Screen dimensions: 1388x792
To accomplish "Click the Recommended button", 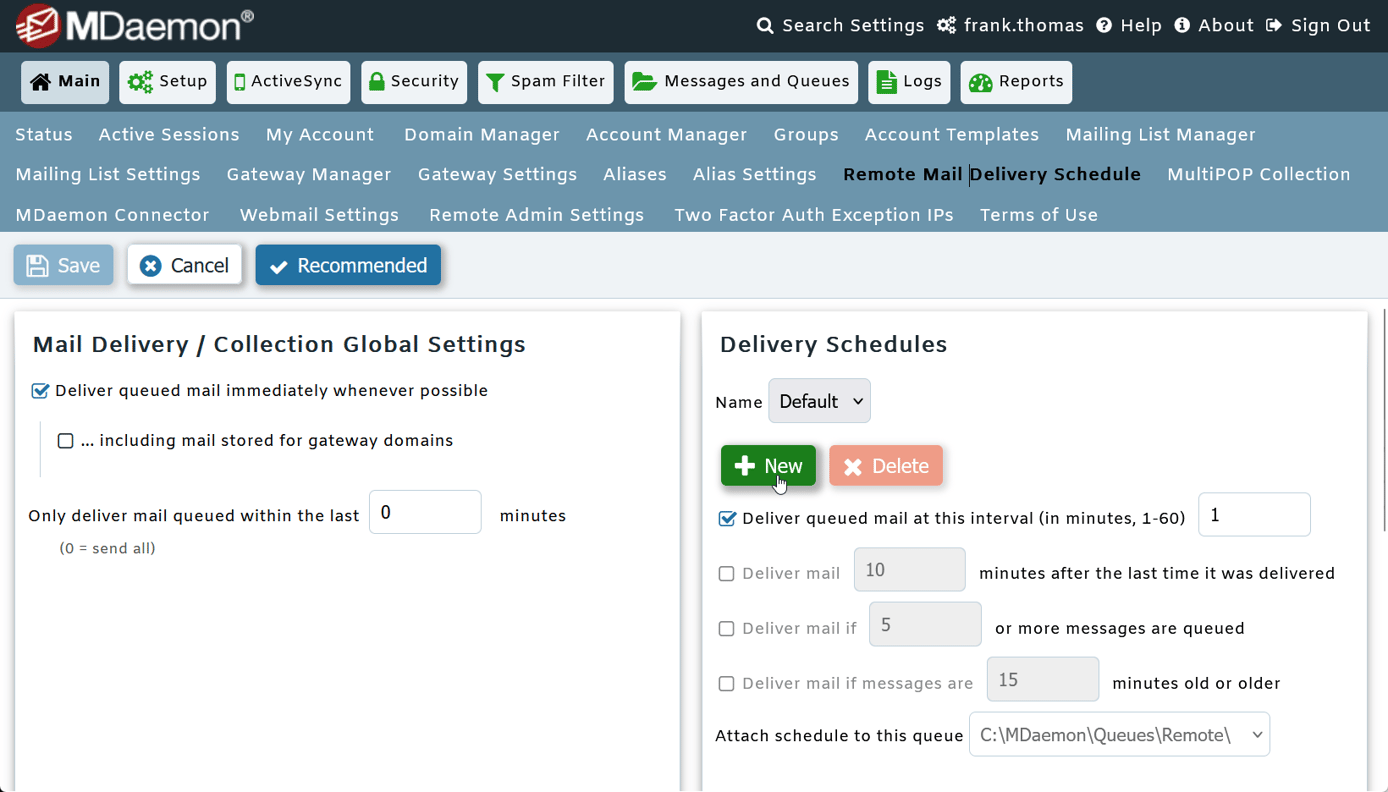I will (x=348, y=265).
